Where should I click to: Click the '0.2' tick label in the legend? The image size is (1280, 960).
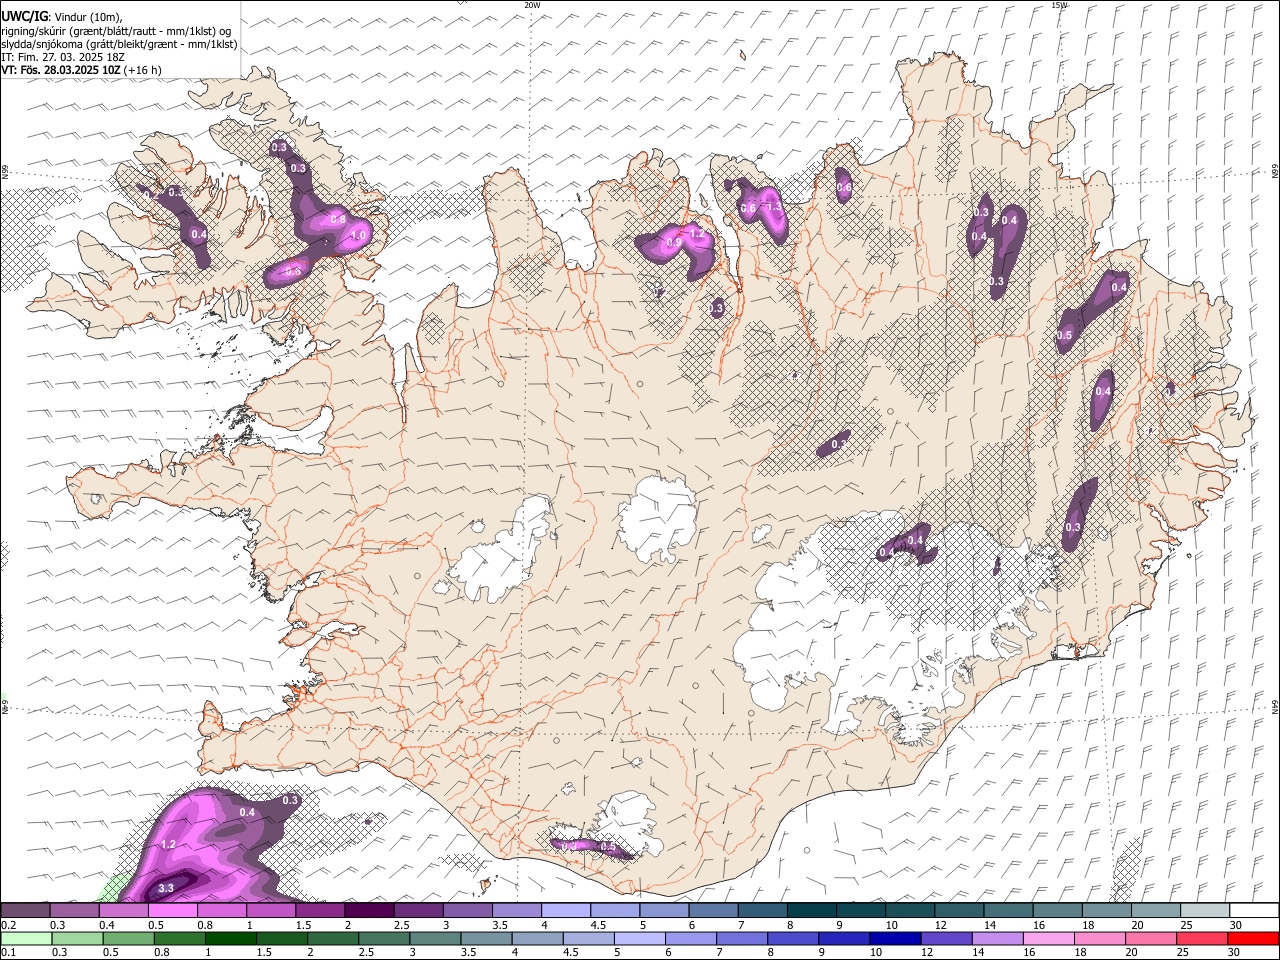pos(8,925)
